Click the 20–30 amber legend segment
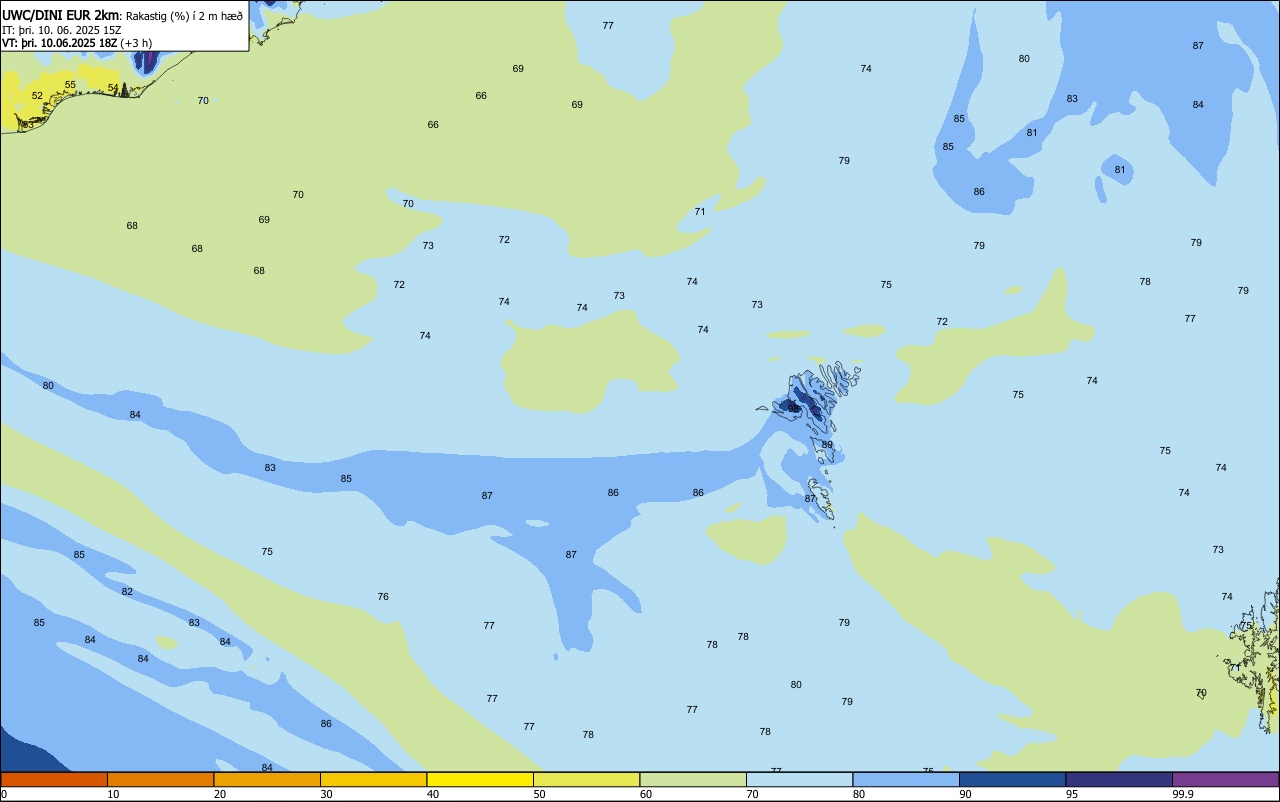Screen dimensions: 1280x802 click(x=267, y=779)
